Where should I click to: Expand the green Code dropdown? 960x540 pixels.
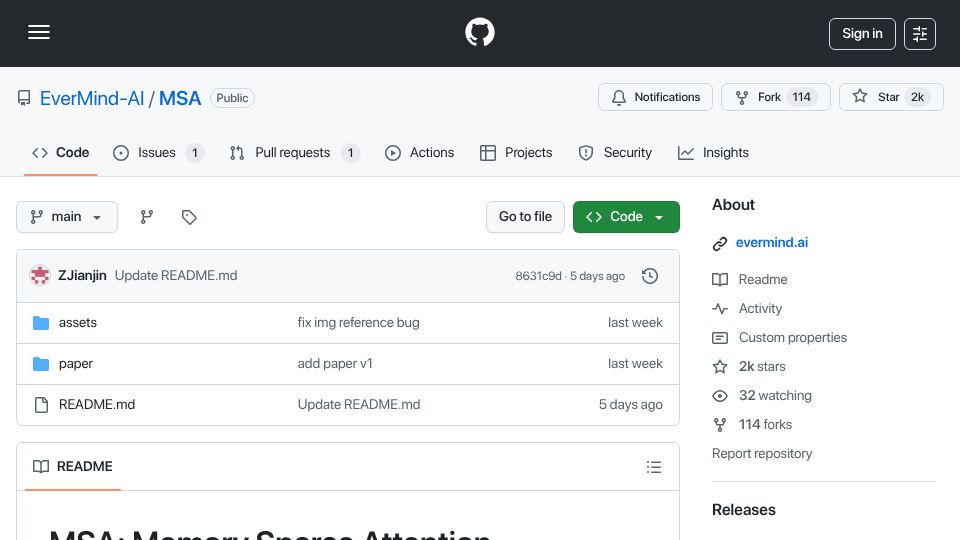(626, 217)
